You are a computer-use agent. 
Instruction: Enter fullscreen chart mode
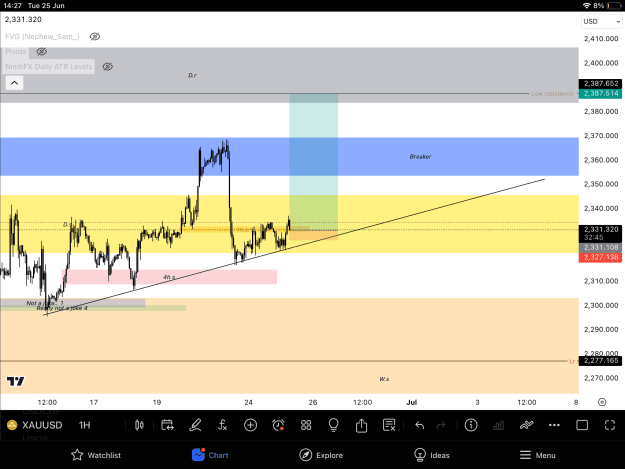click(x=610, y=425)
